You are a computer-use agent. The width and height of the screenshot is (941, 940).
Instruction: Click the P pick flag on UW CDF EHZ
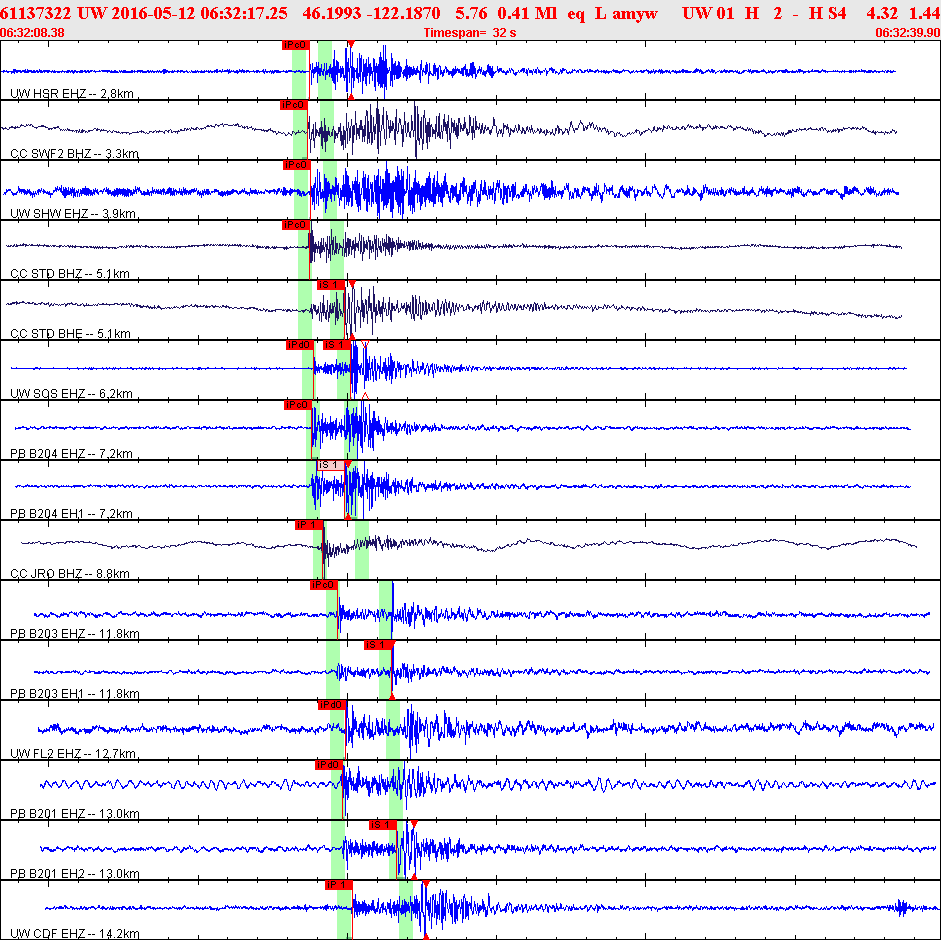click(339, 885)
